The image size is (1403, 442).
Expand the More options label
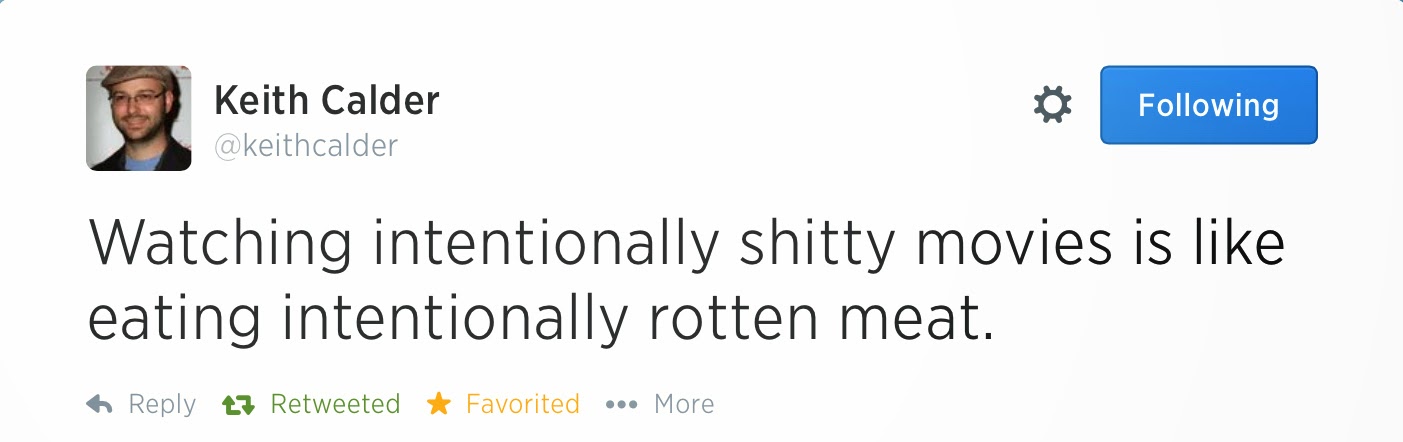pyautogui.click(x=684, y=404)
